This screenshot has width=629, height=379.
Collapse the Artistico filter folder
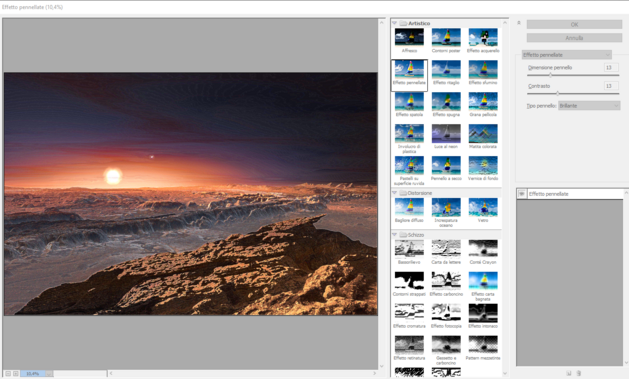[394, 23]
